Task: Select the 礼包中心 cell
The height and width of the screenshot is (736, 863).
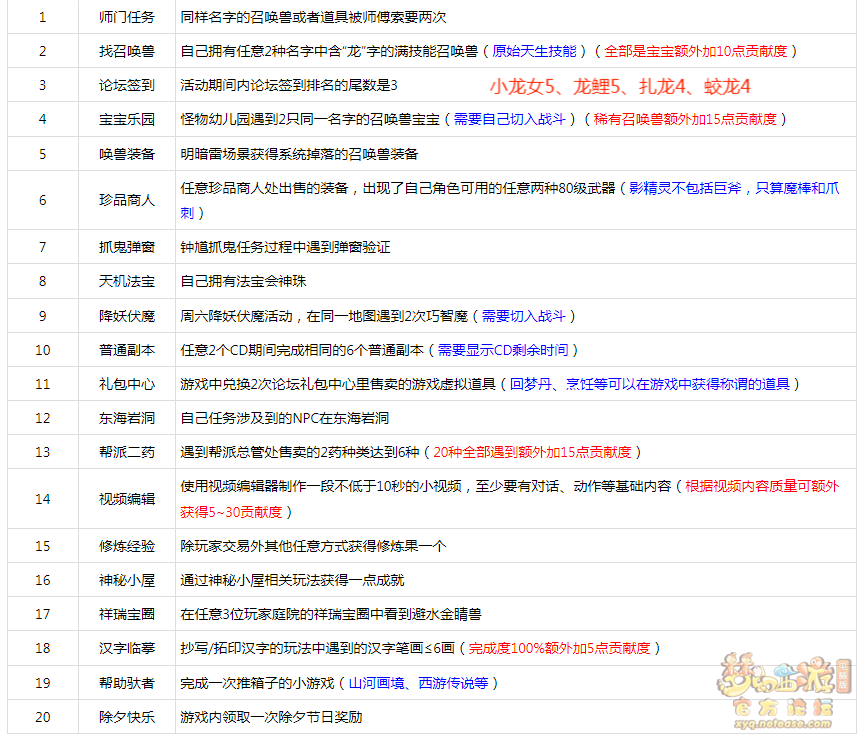Action: pos(127,384)
